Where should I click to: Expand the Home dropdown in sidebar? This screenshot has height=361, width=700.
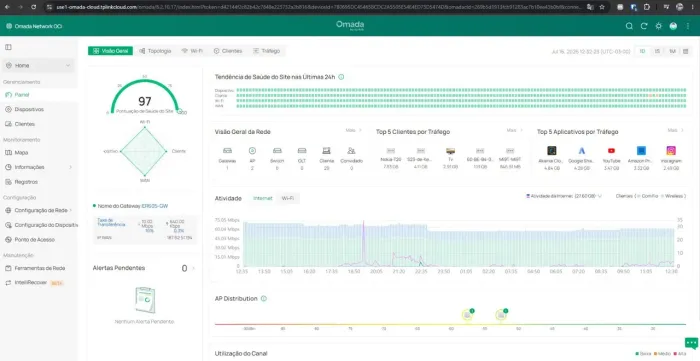(x=68, y=66)
